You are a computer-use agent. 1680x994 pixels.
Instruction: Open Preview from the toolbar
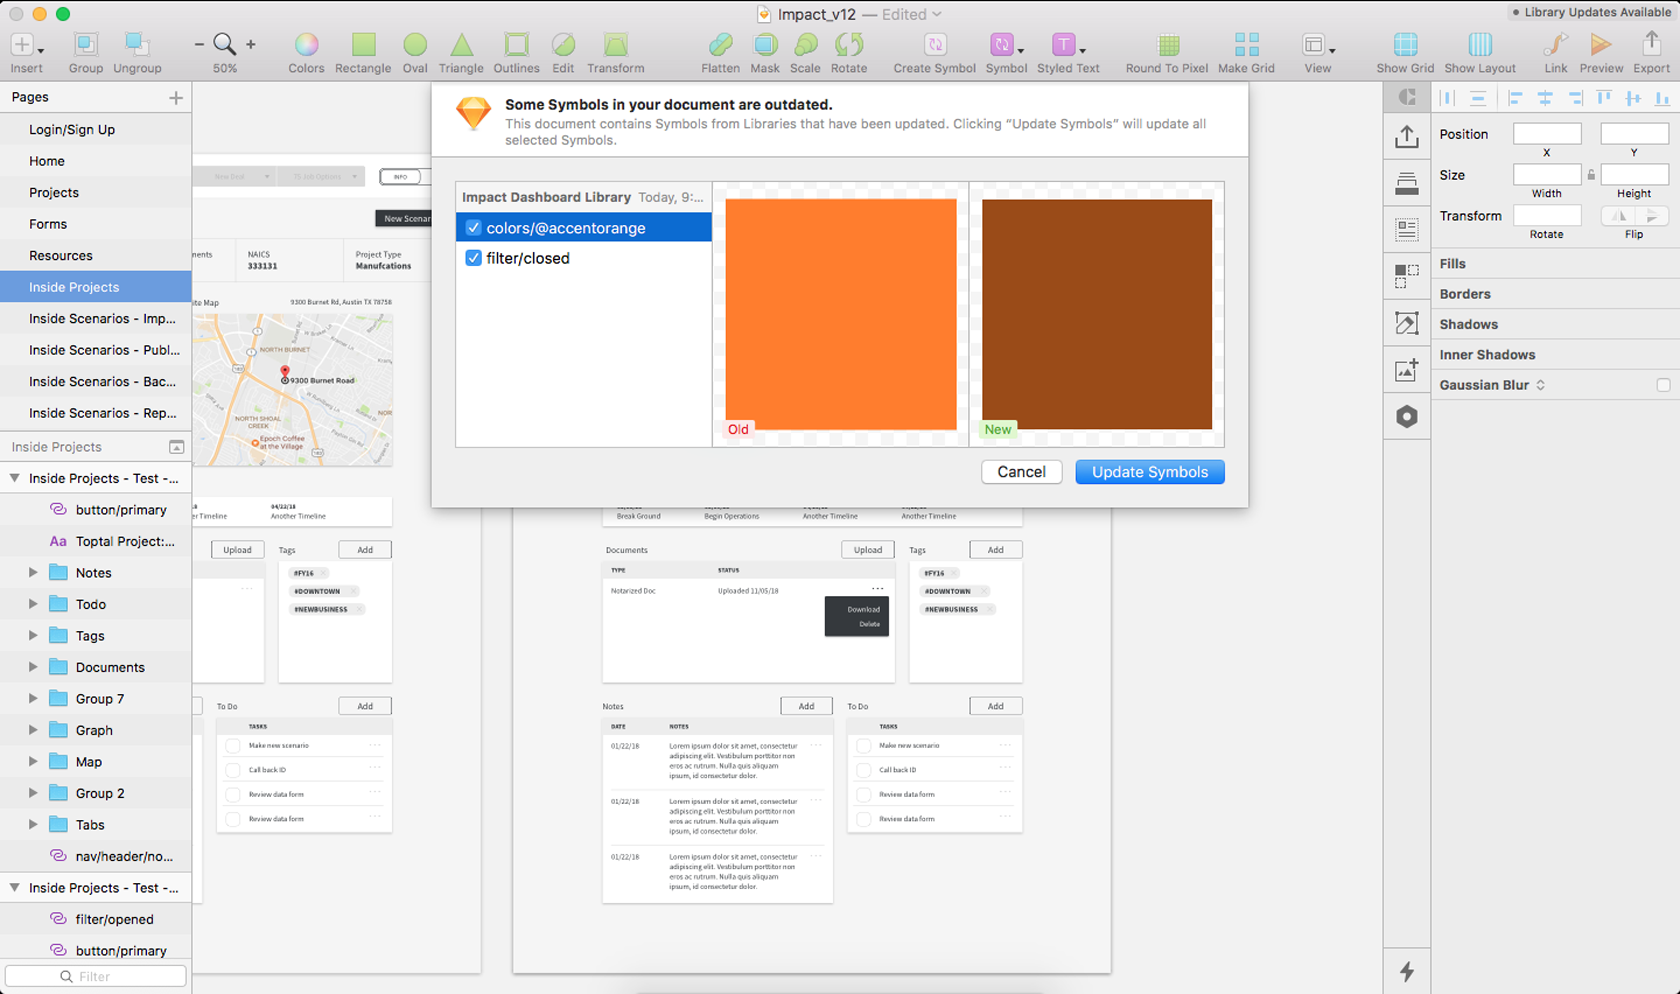[x=1600, y=46]
